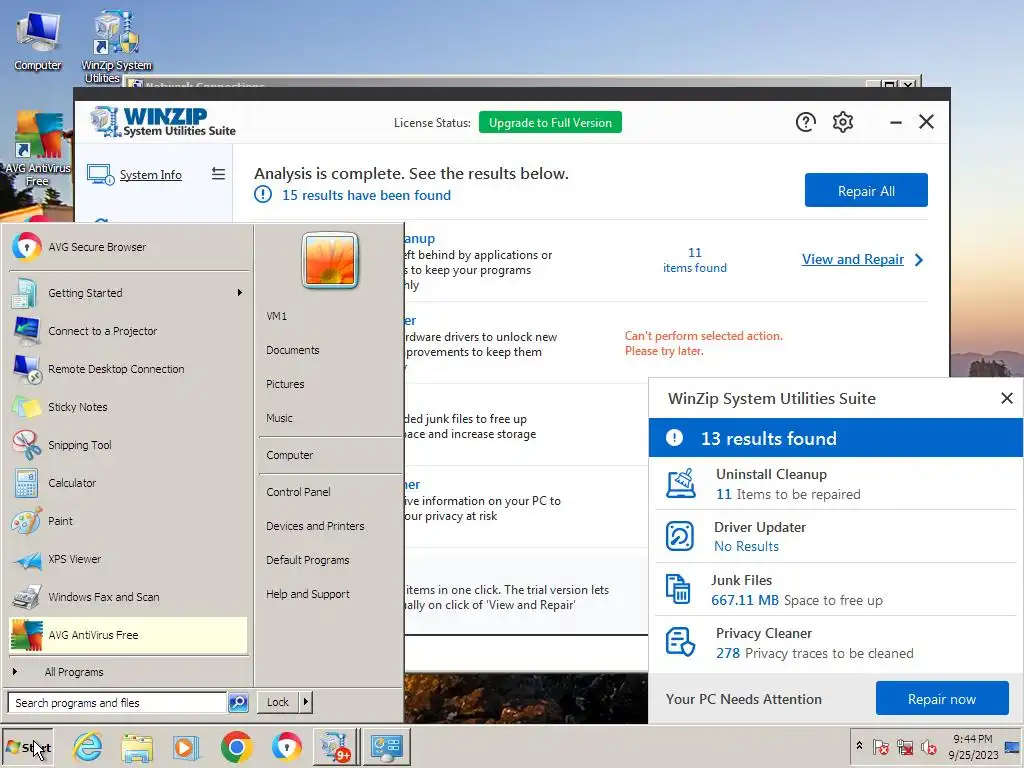This screenshot has height=768, width=1024.
Task: Click the Lock button
Action: [278, 702]
